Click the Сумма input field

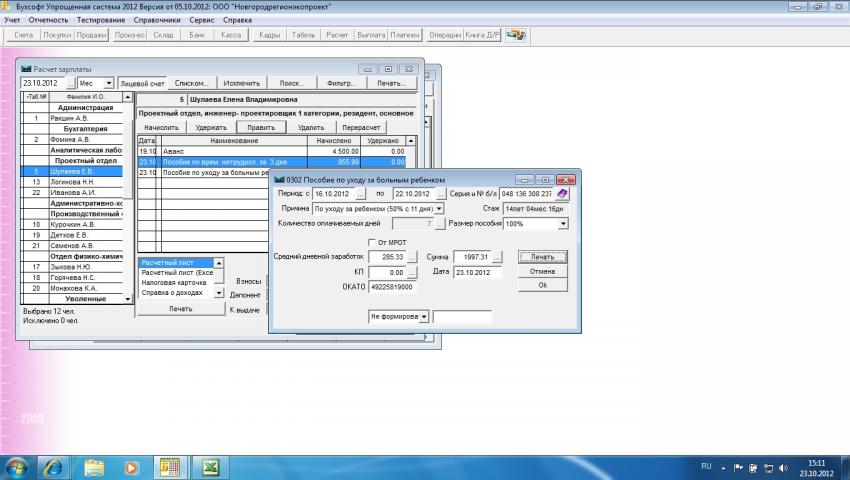pyautogui.click(x=469, y=257)
